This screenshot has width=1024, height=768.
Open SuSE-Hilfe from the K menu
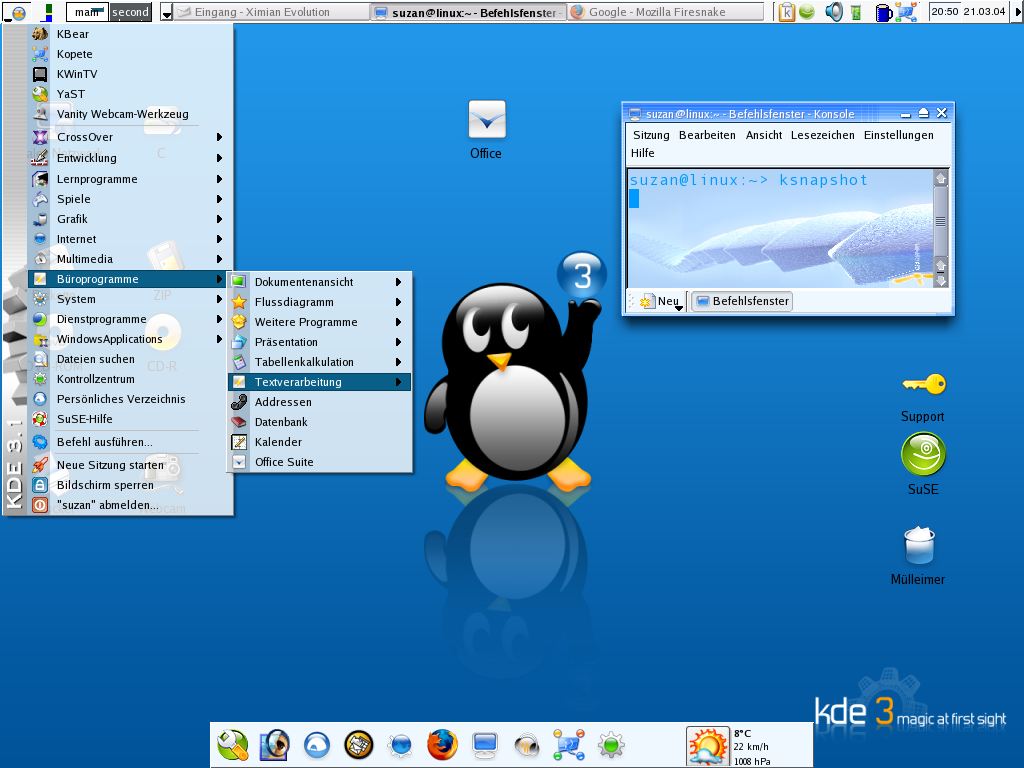click(131, 419)
